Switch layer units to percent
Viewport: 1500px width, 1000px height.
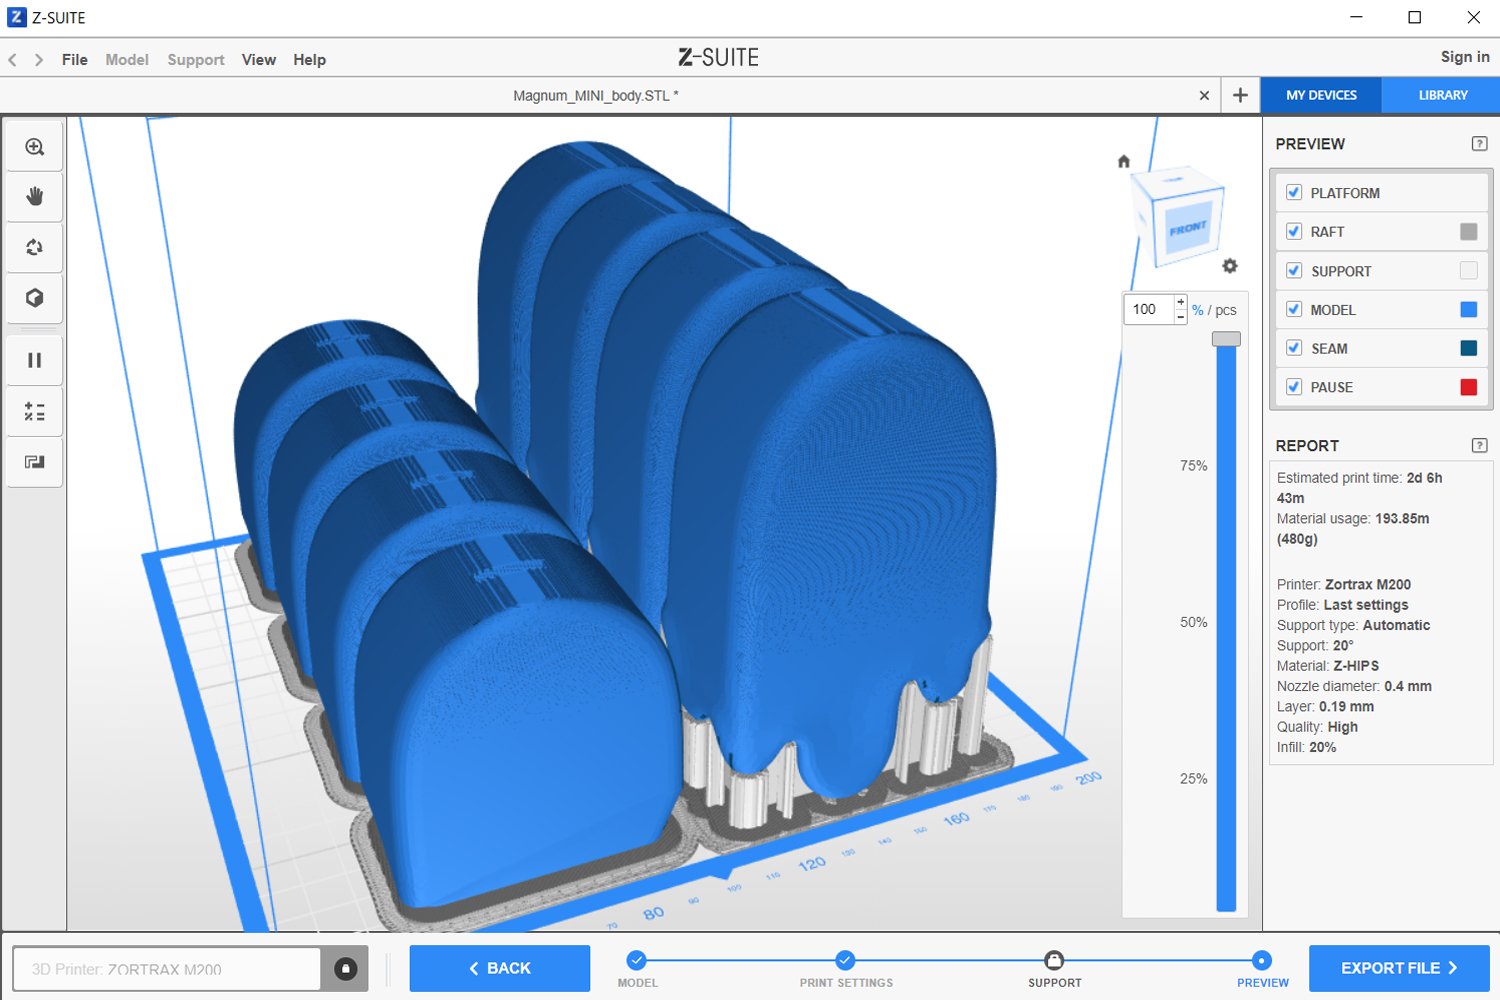[x=1197, y=310]
